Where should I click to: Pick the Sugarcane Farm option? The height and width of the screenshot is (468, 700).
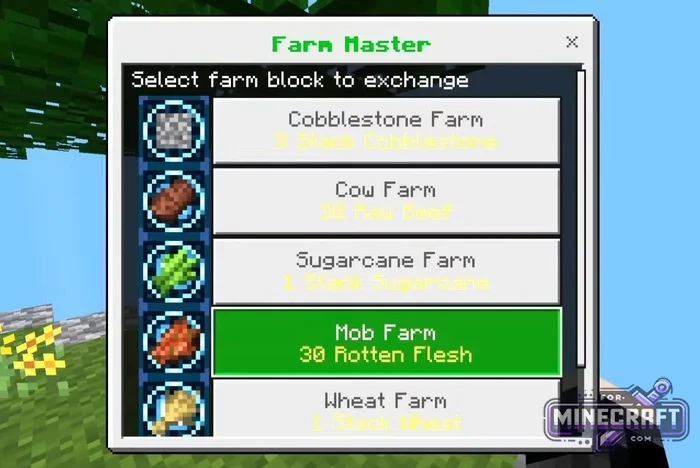(x=386, y=272)
